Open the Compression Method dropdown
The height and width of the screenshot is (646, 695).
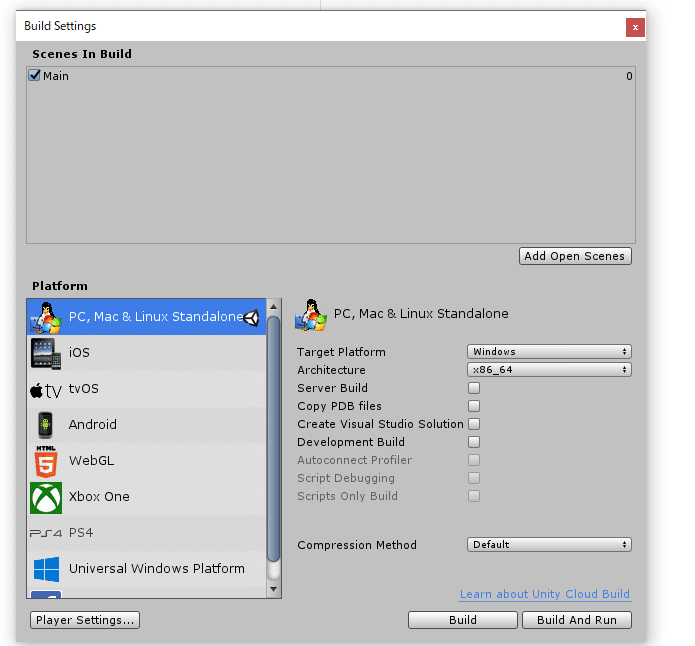click(549, 544)
